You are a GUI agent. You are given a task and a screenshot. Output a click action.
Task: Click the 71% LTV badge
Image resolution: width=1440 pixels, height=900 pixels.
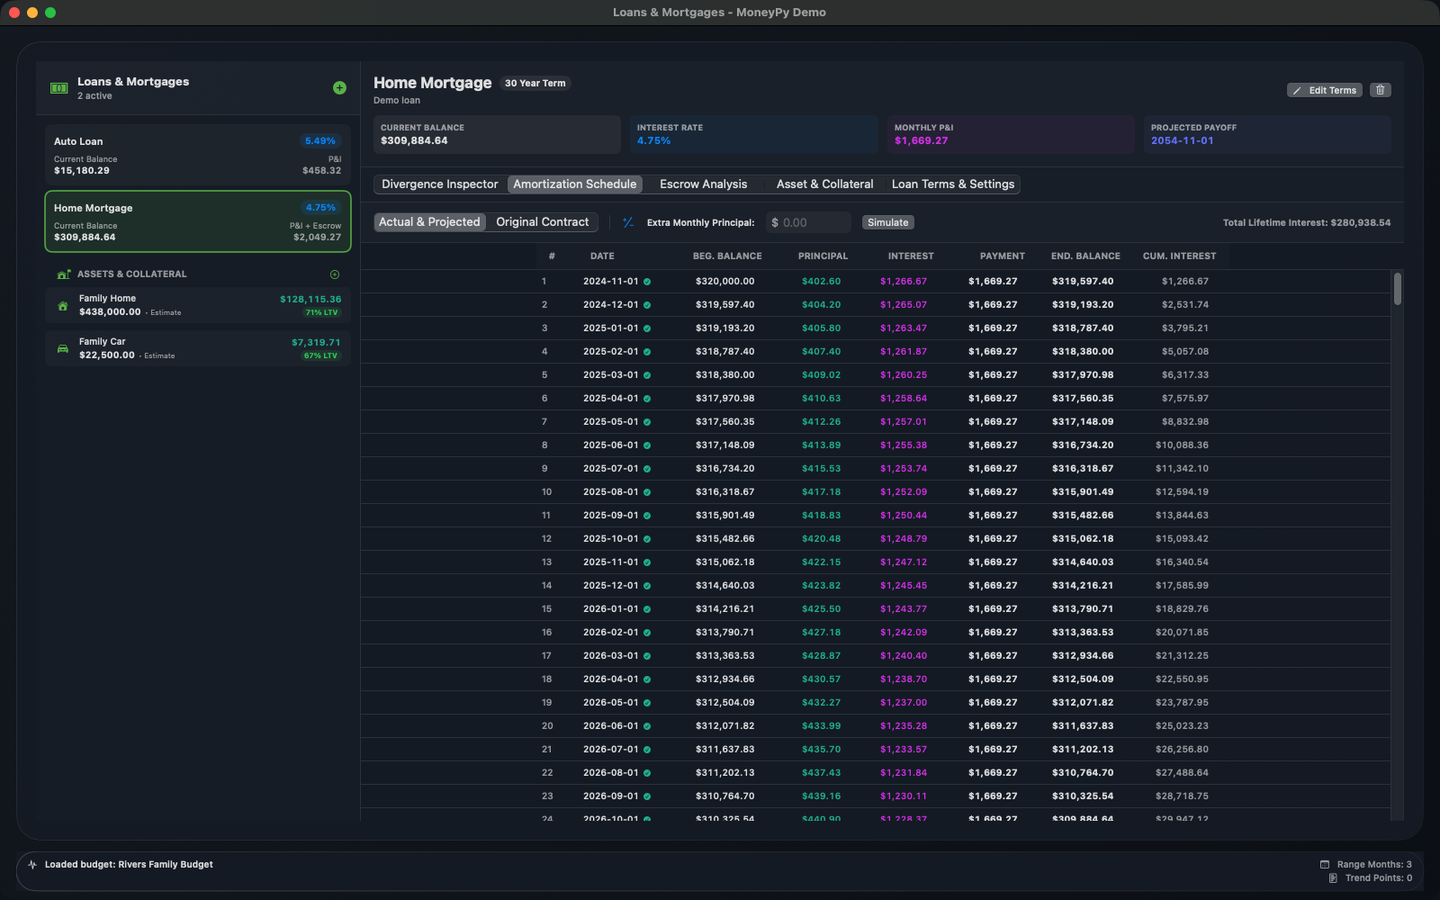pos(321,313)
